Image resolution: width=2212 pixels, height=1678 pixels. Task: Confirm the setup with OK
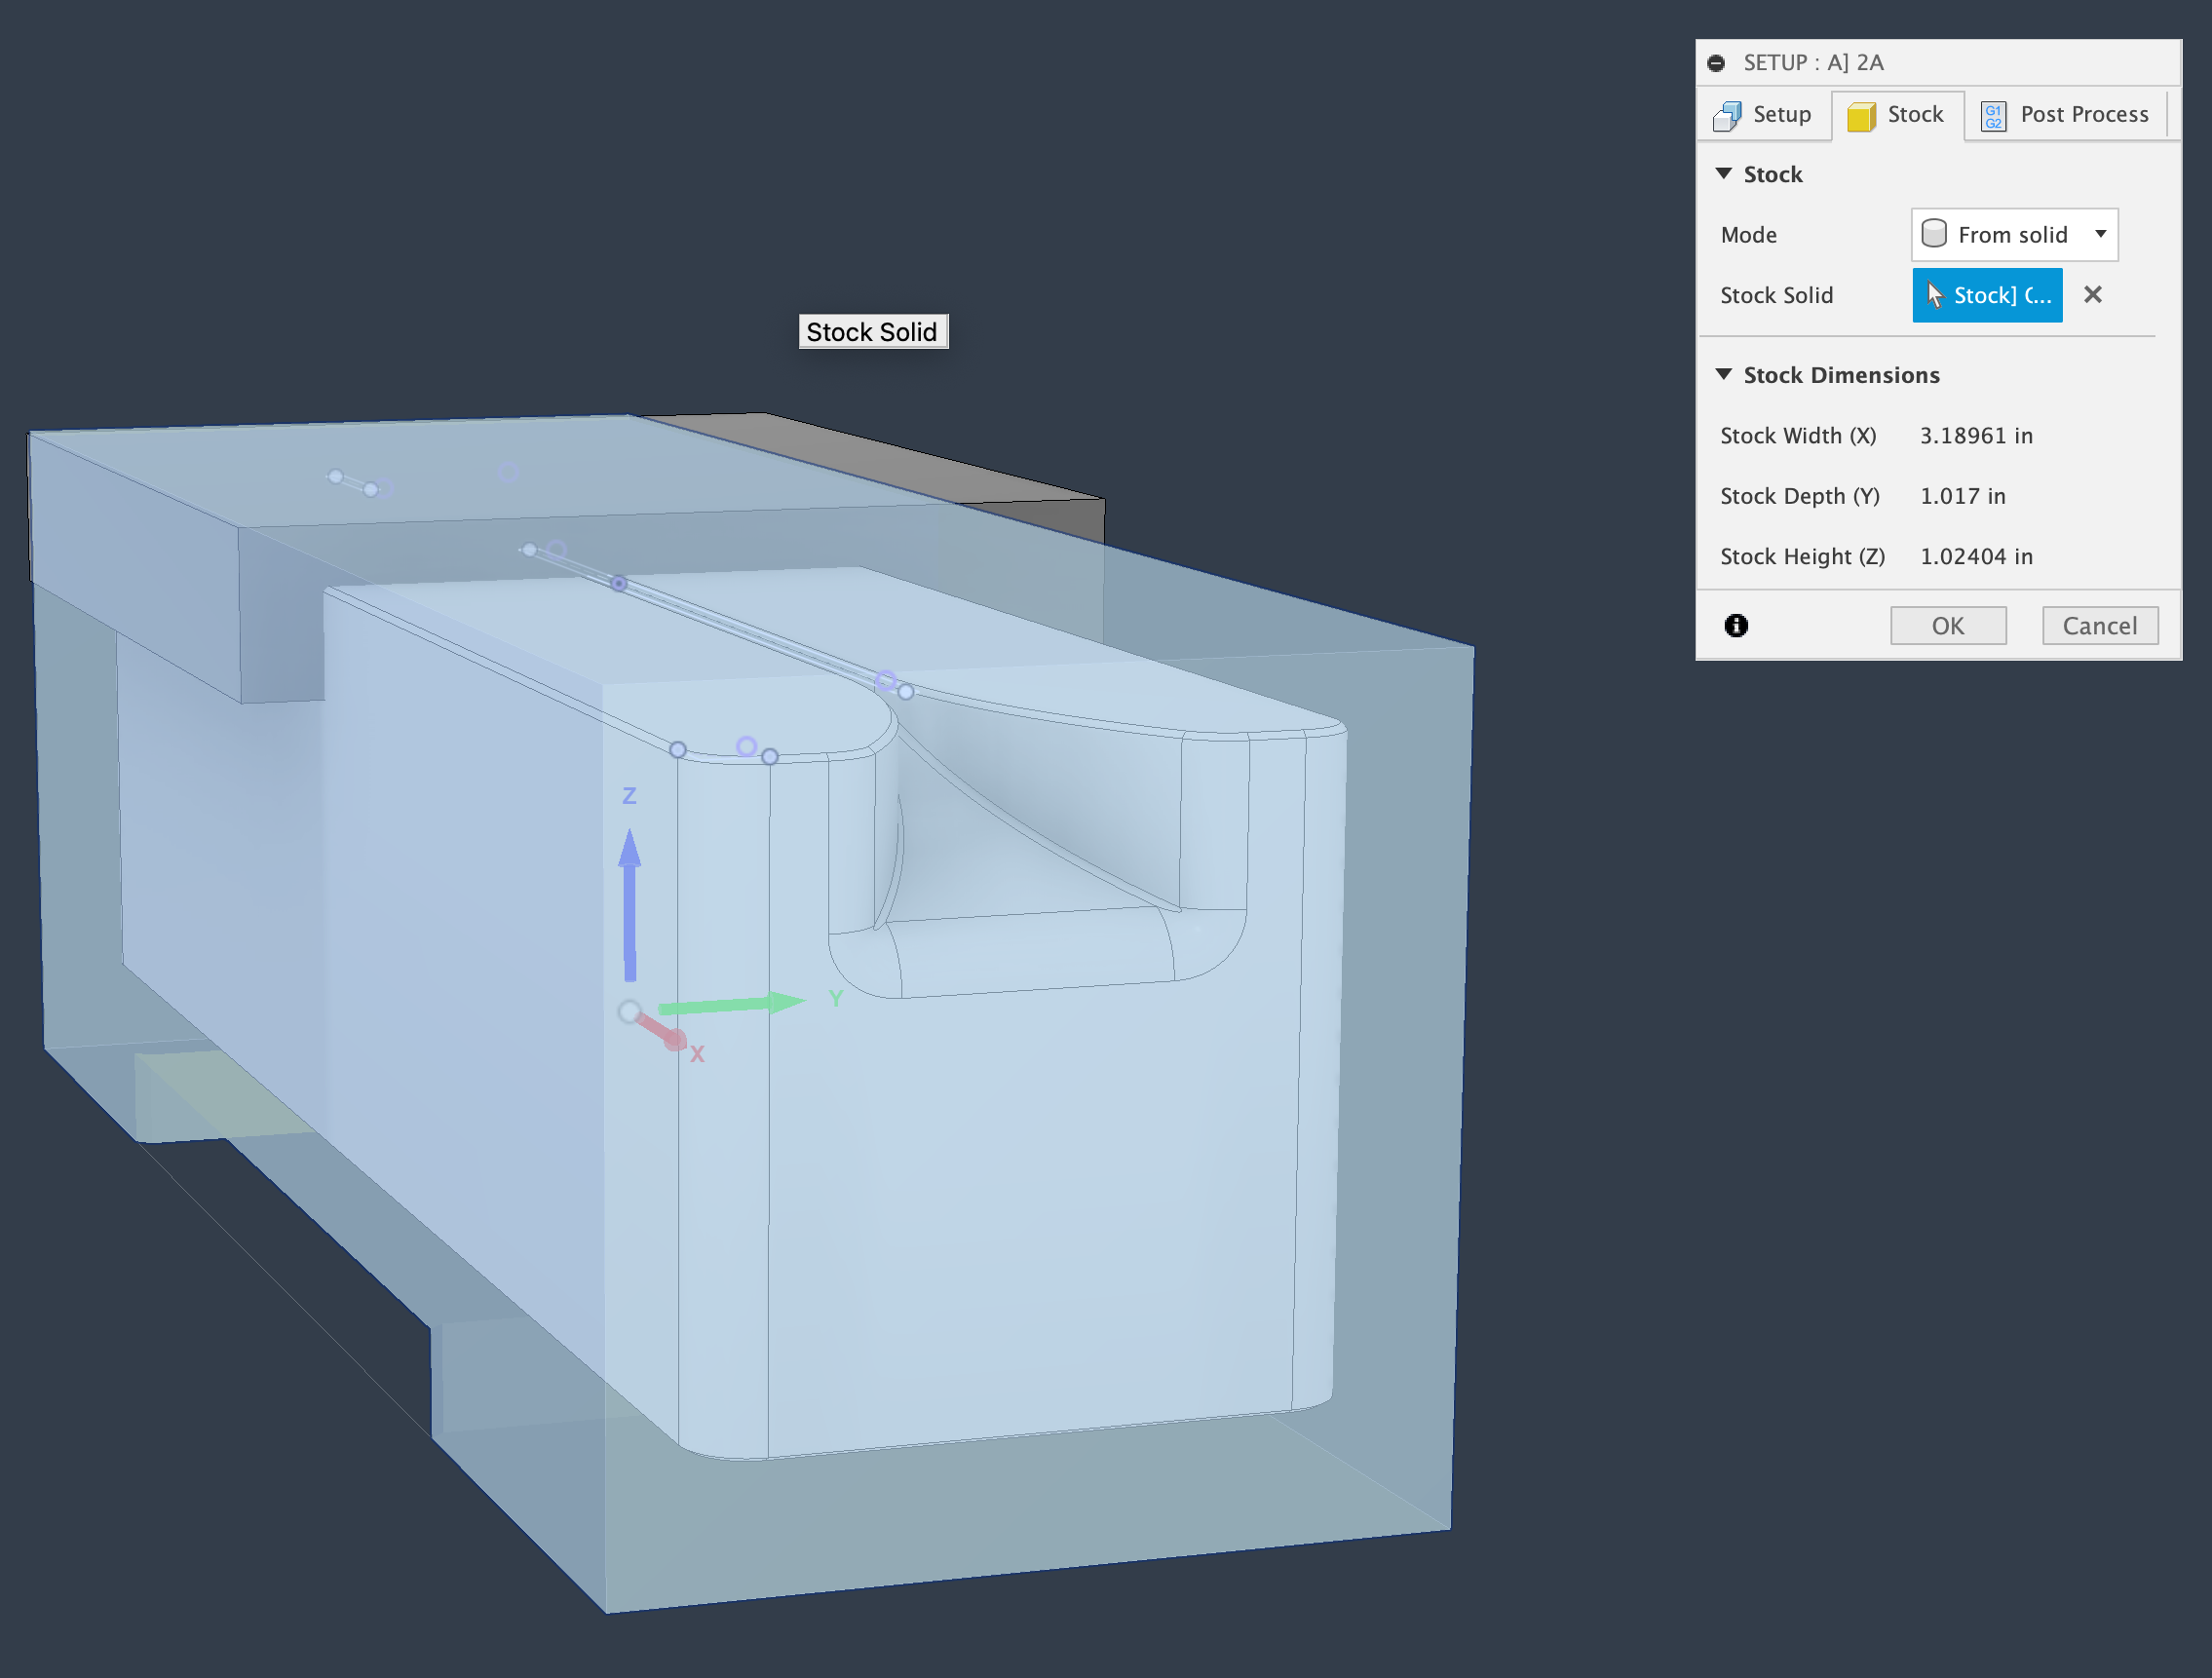click(1947, 625)
